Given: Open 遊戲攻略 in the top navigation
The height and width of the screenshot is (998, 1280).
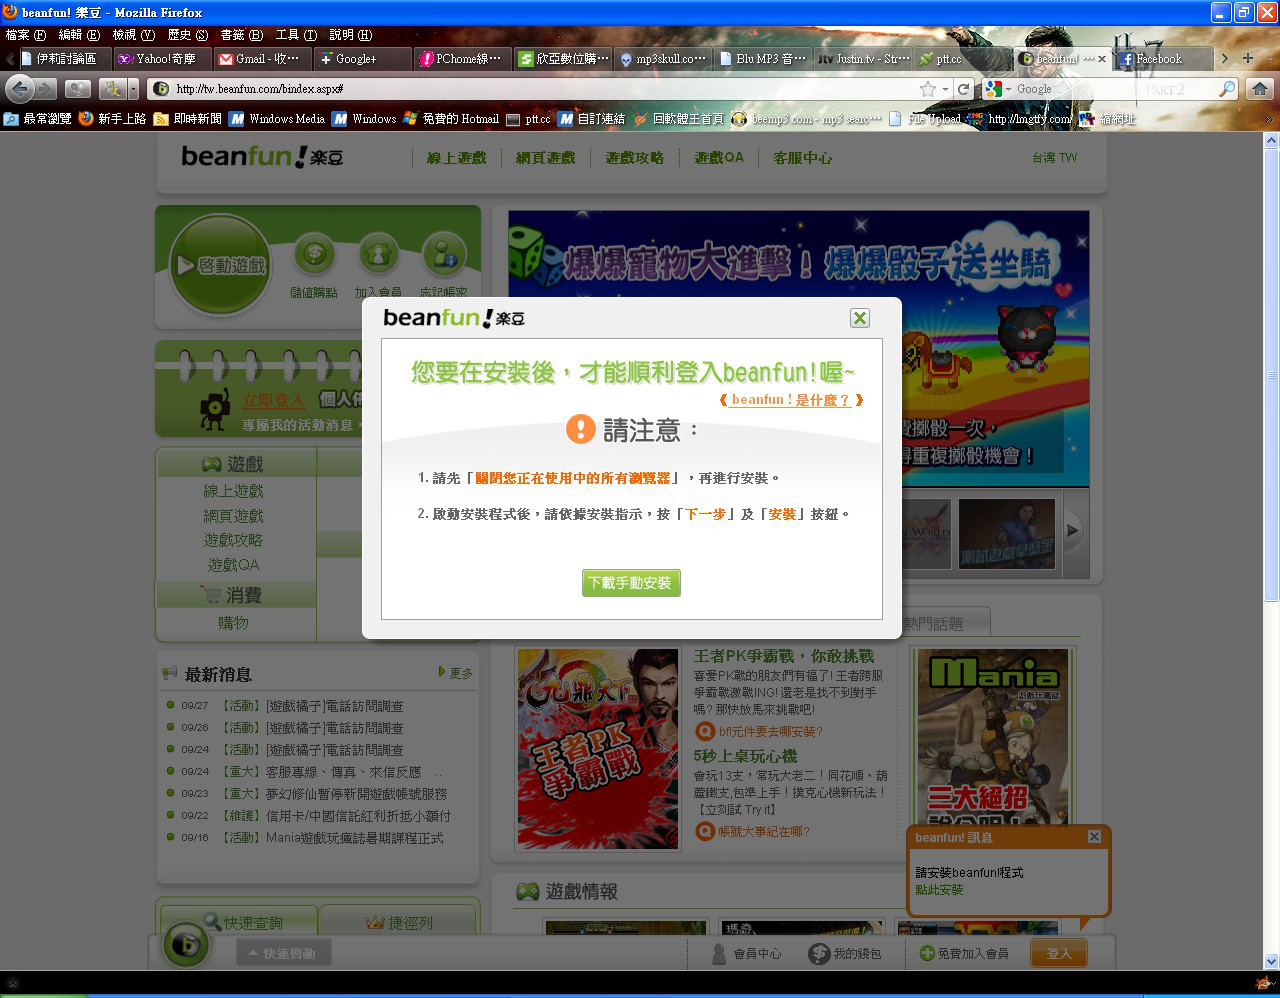Looking at the screenshot, I should 634,158.
